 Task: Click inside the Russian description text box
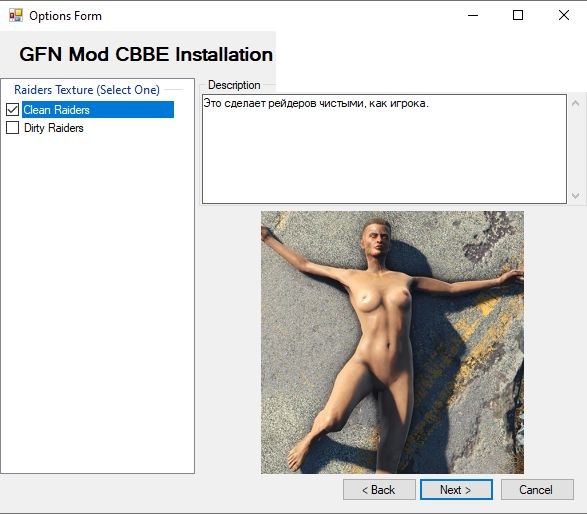point(384,149)
